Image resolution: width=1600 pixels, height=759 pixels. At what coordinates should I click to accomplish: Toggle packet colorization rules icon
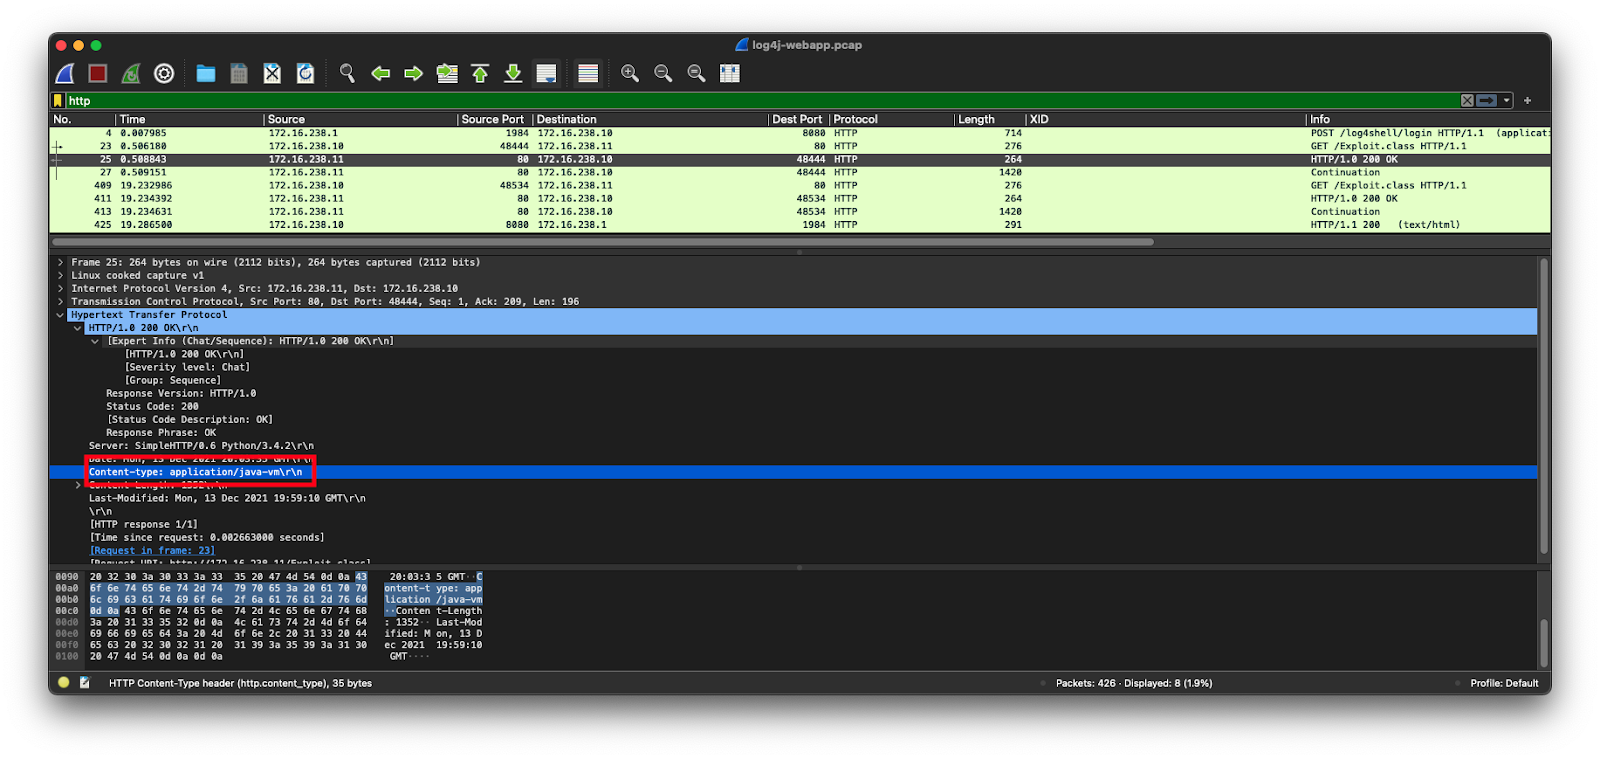(x=588, y=74)
